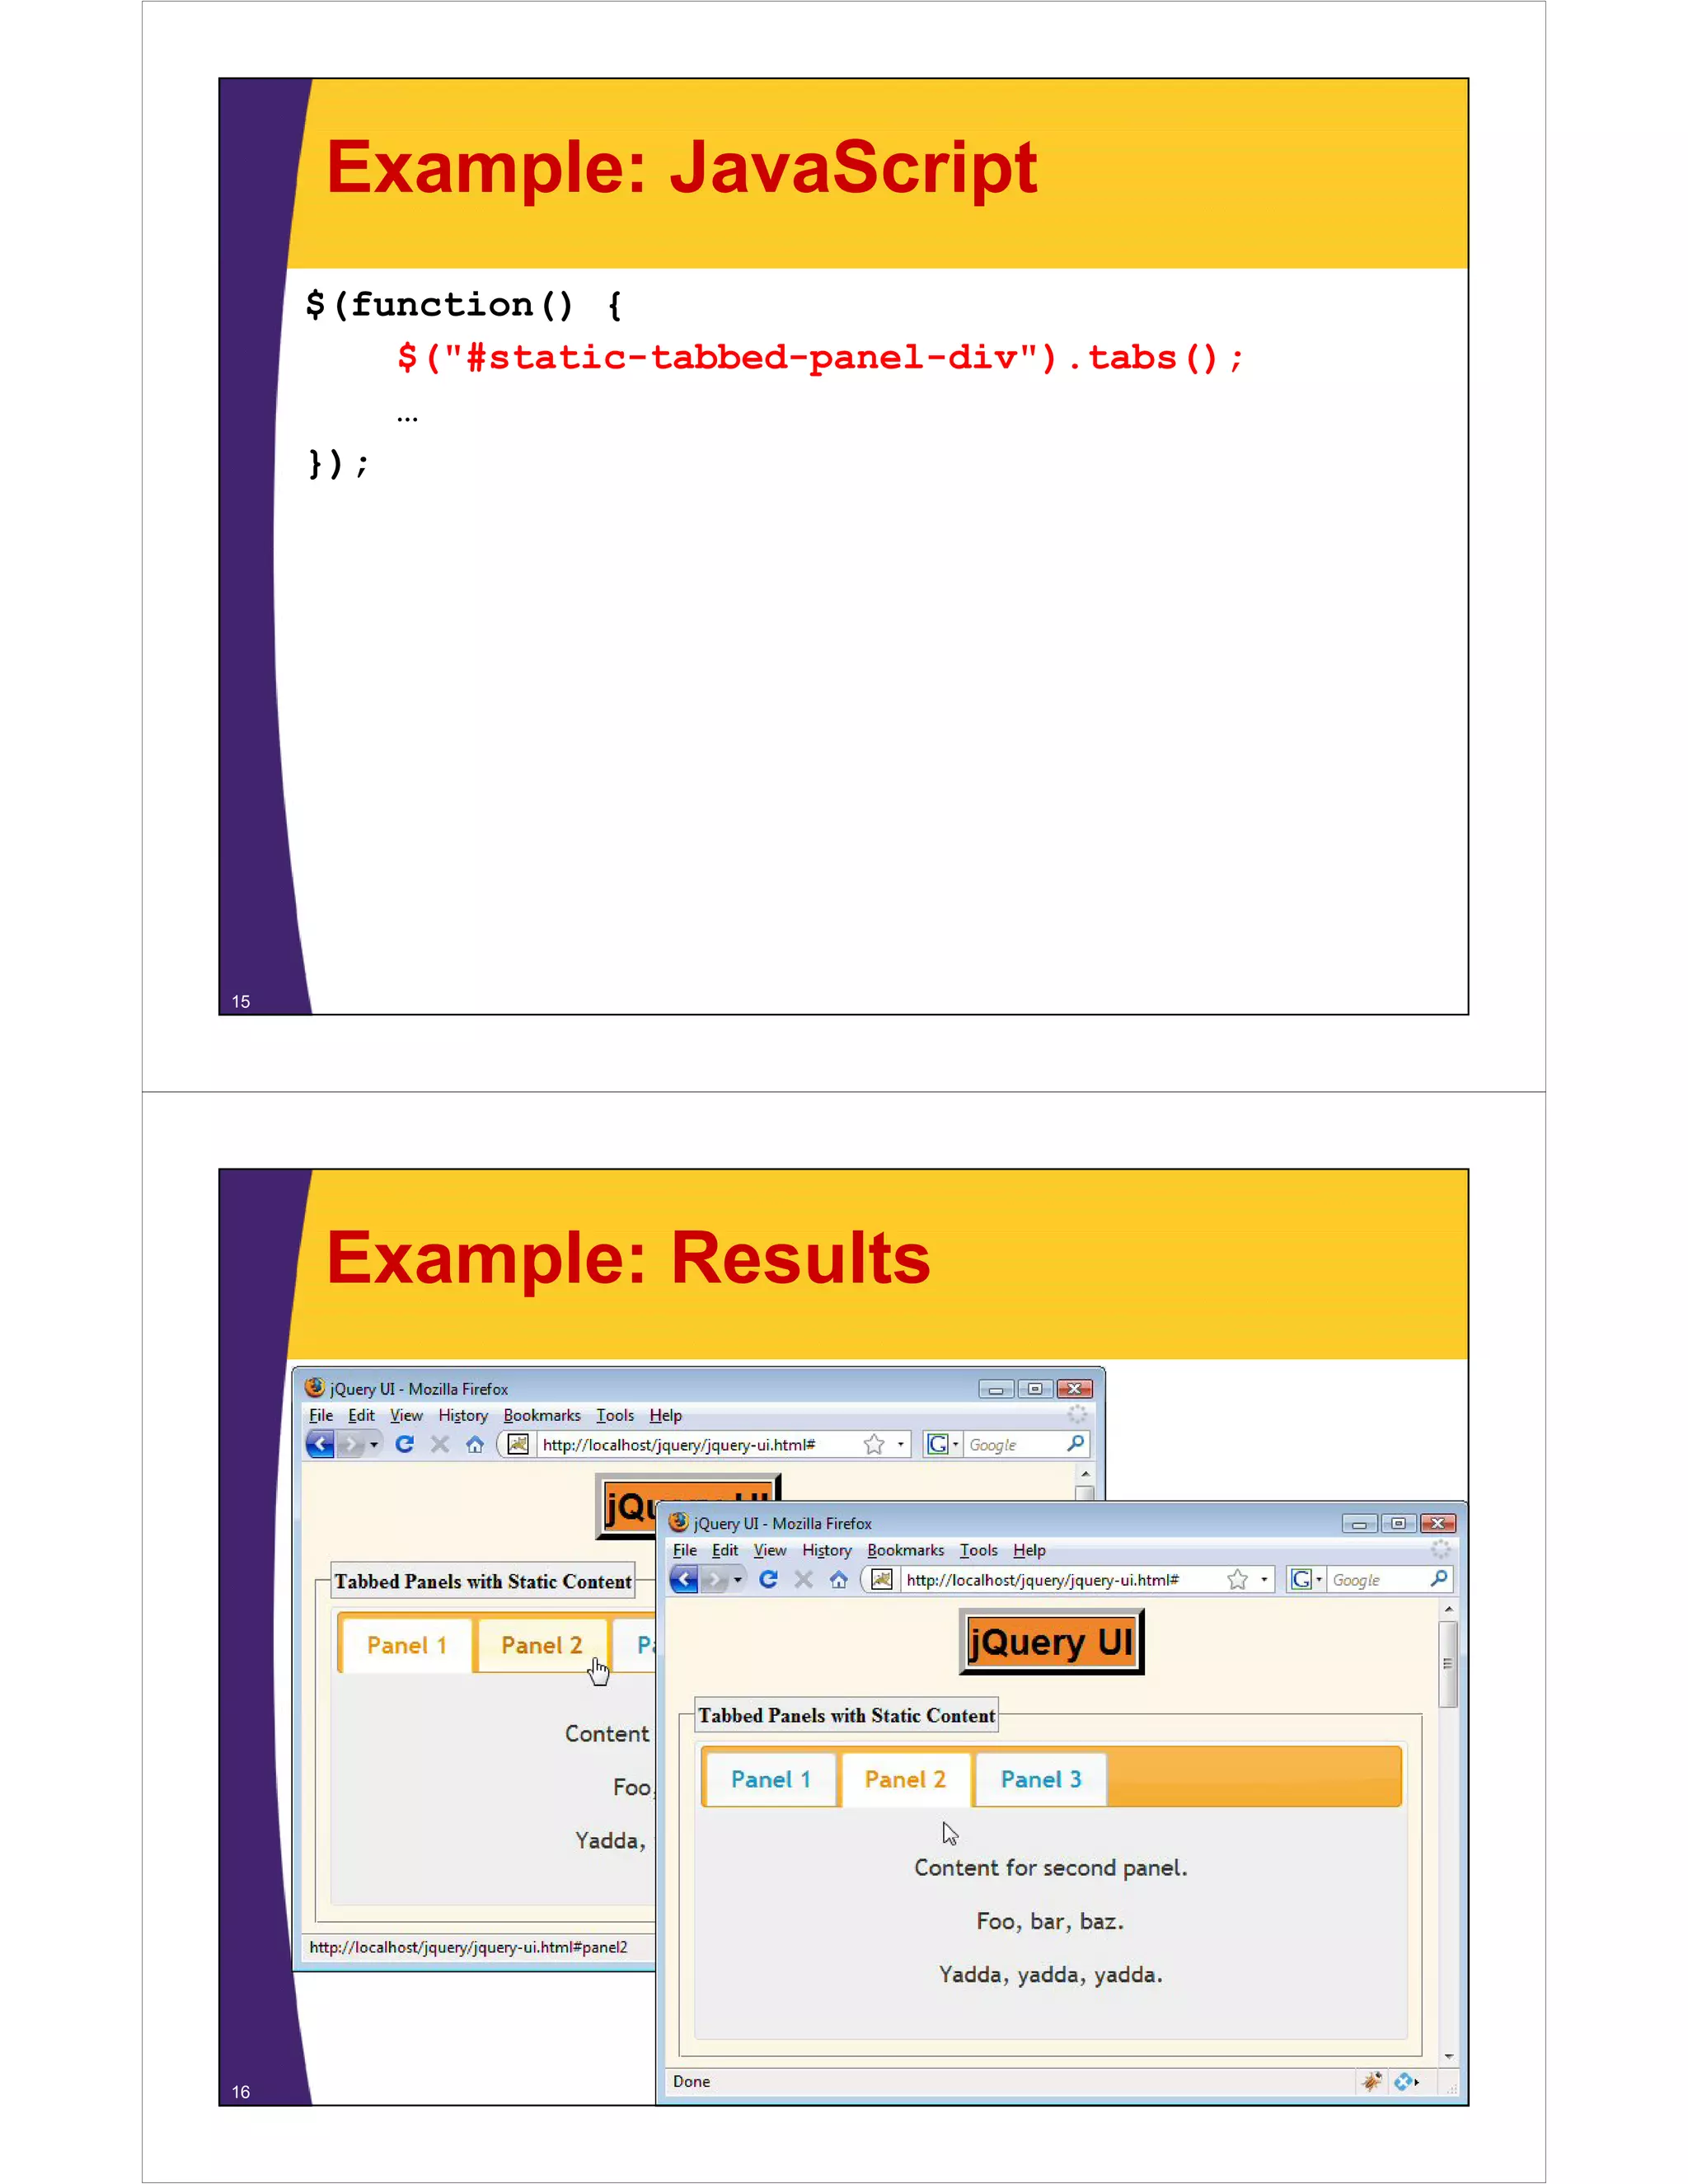Click the vertical scrollbar thumb in the front window
Screen dimensions: 1688x2184
click(x=1448, y=1664)
